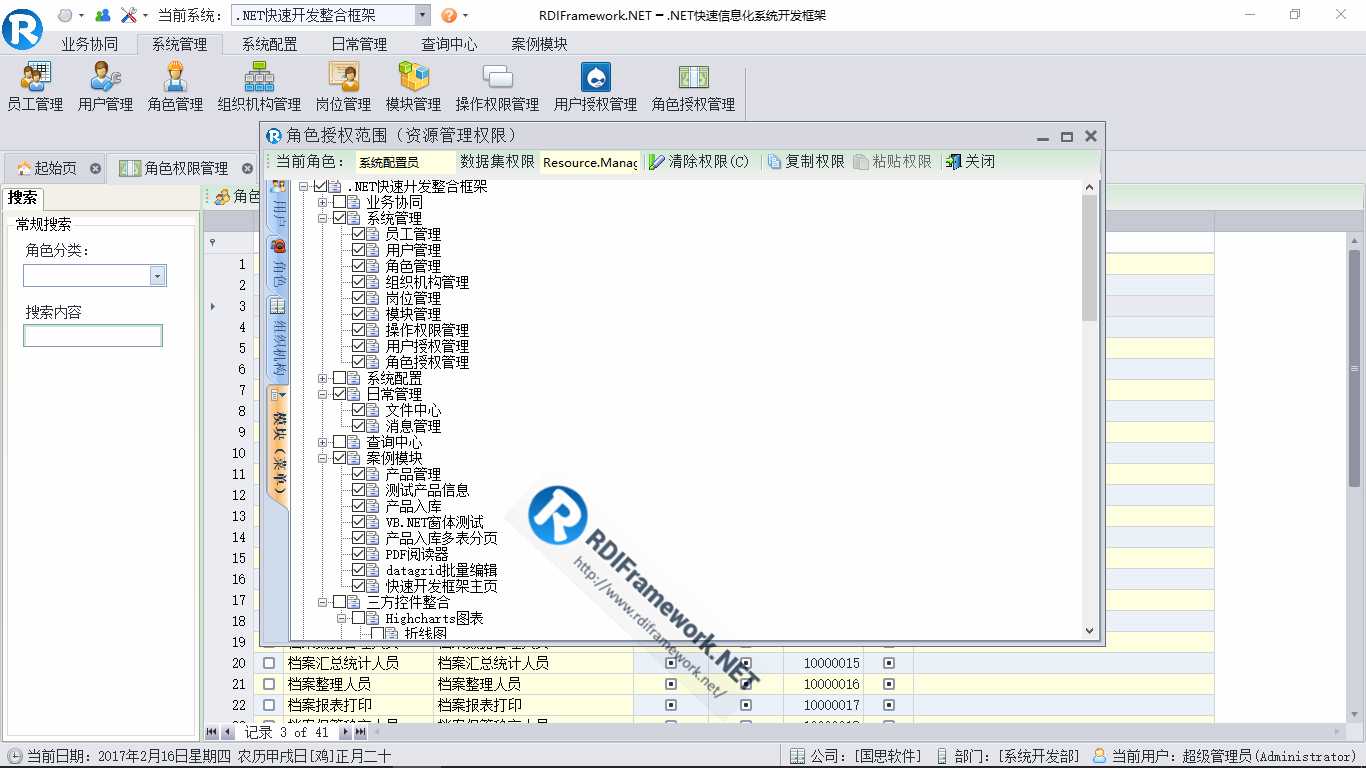Tick the row checkbox for 档案整理人员

(x=268, y=684)
